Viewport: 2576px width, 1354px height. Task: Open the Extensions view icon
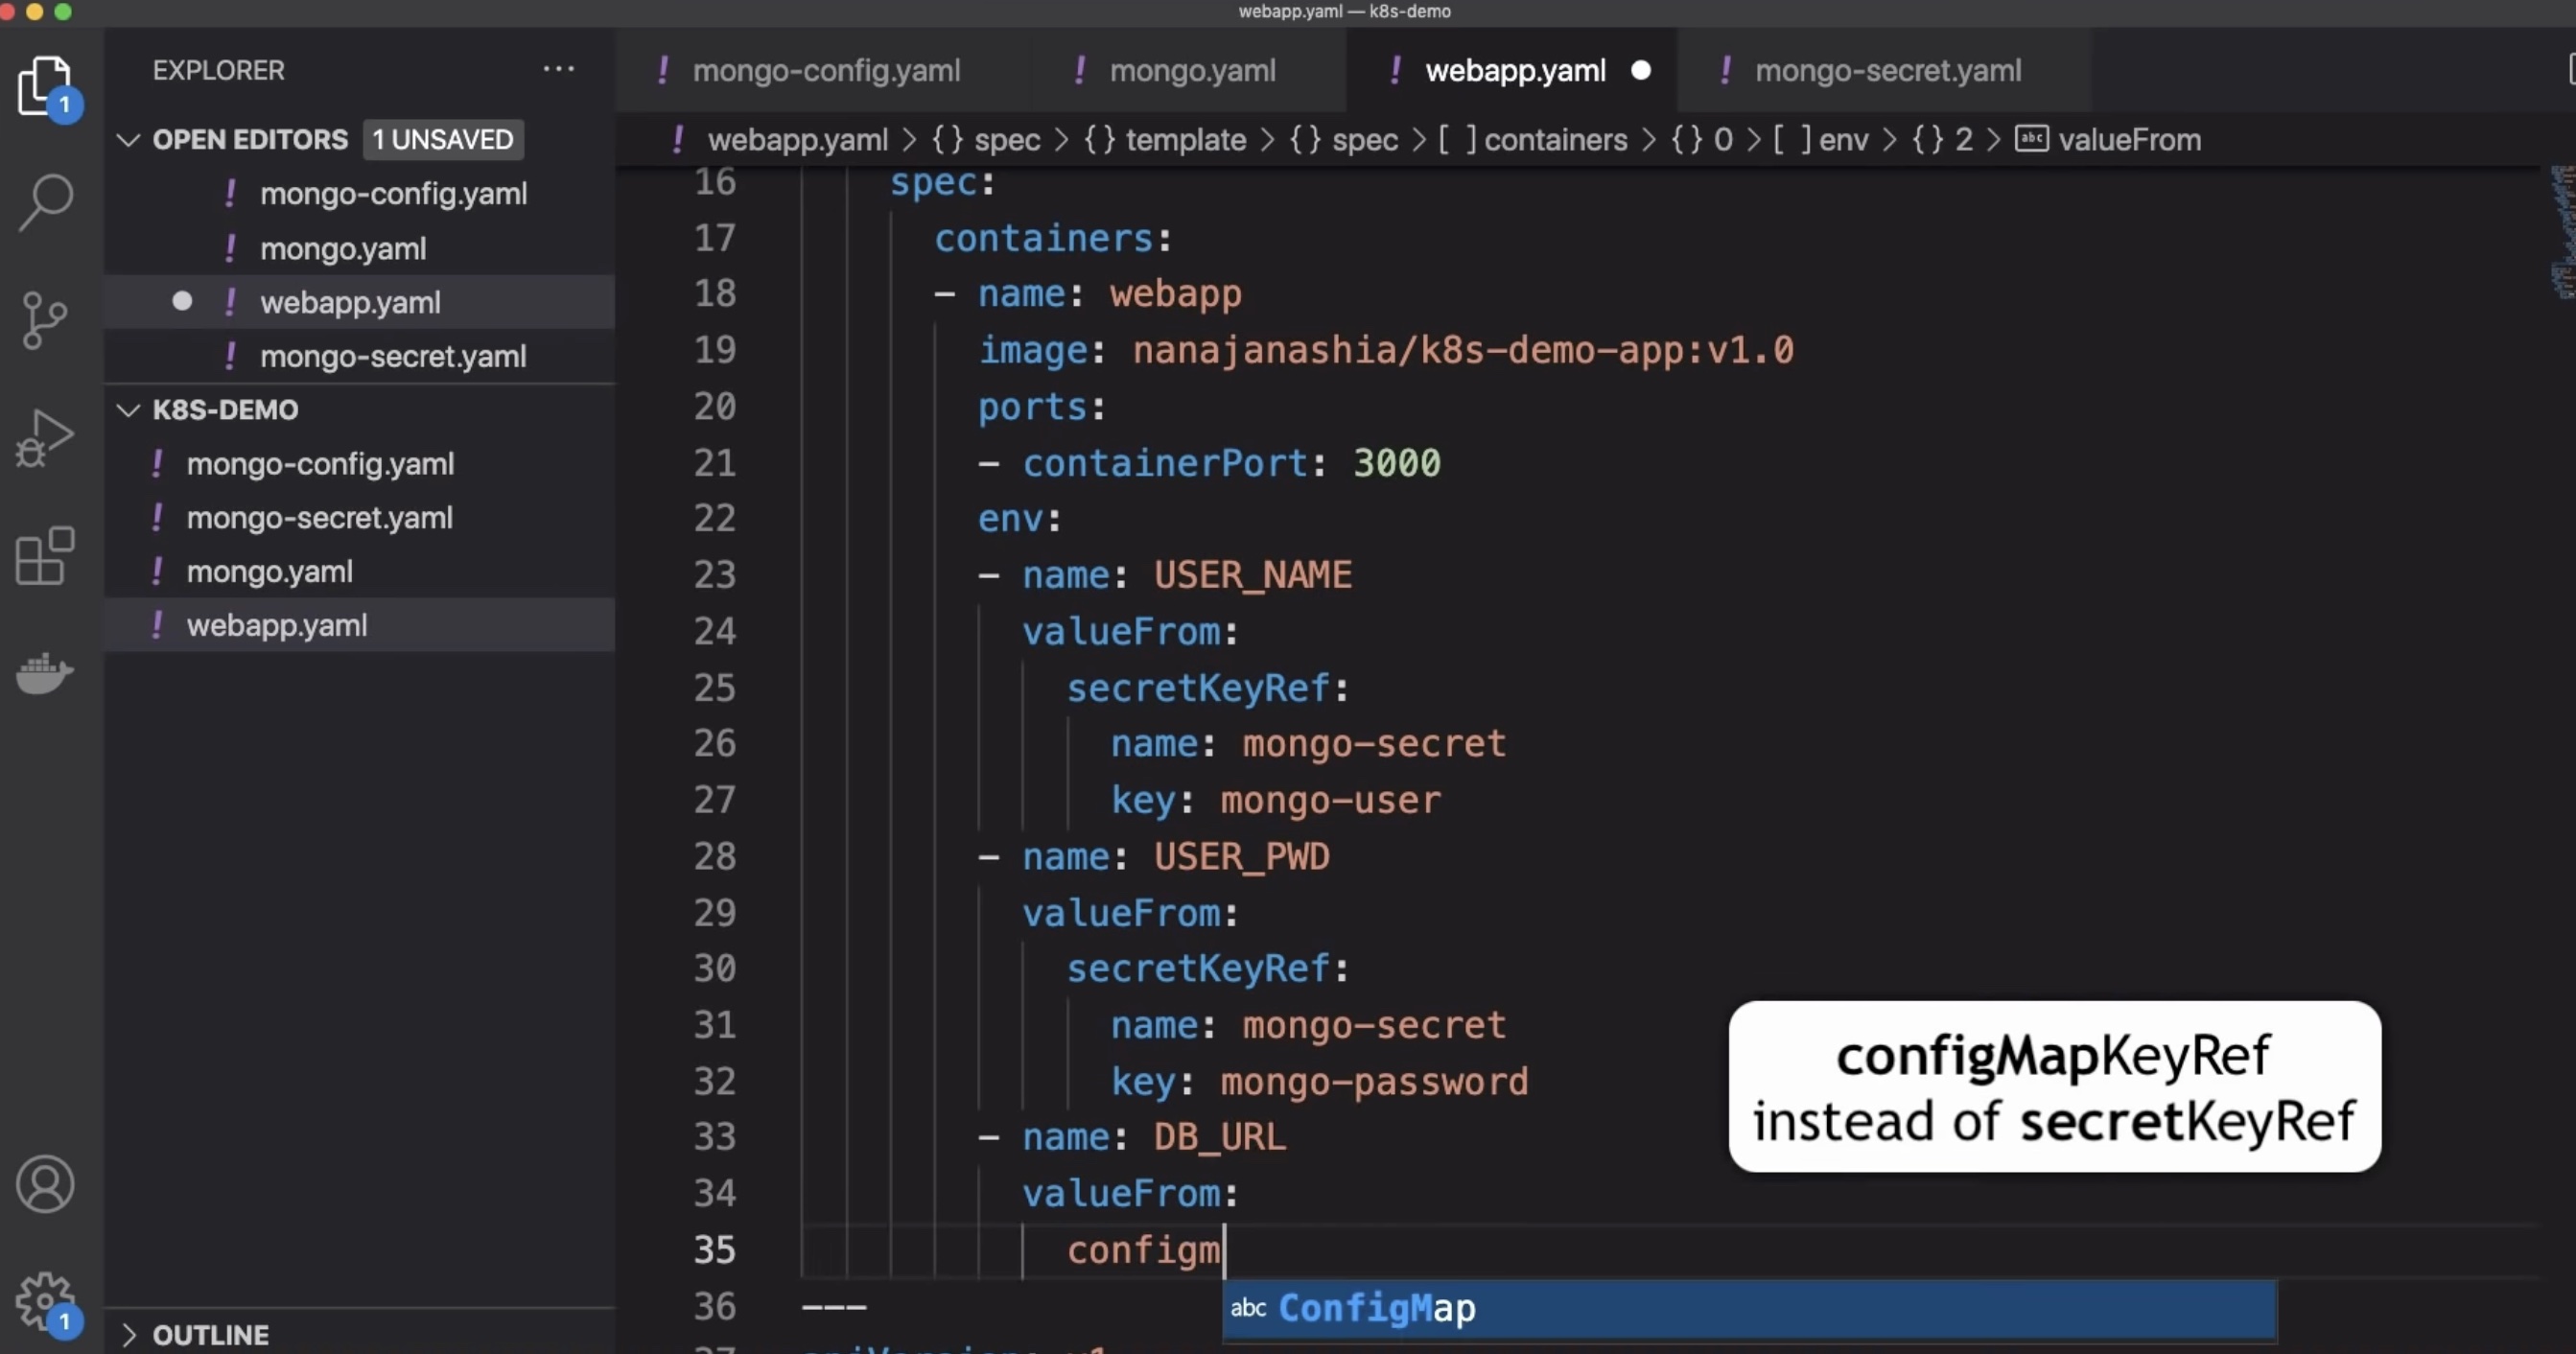point(45,555)
